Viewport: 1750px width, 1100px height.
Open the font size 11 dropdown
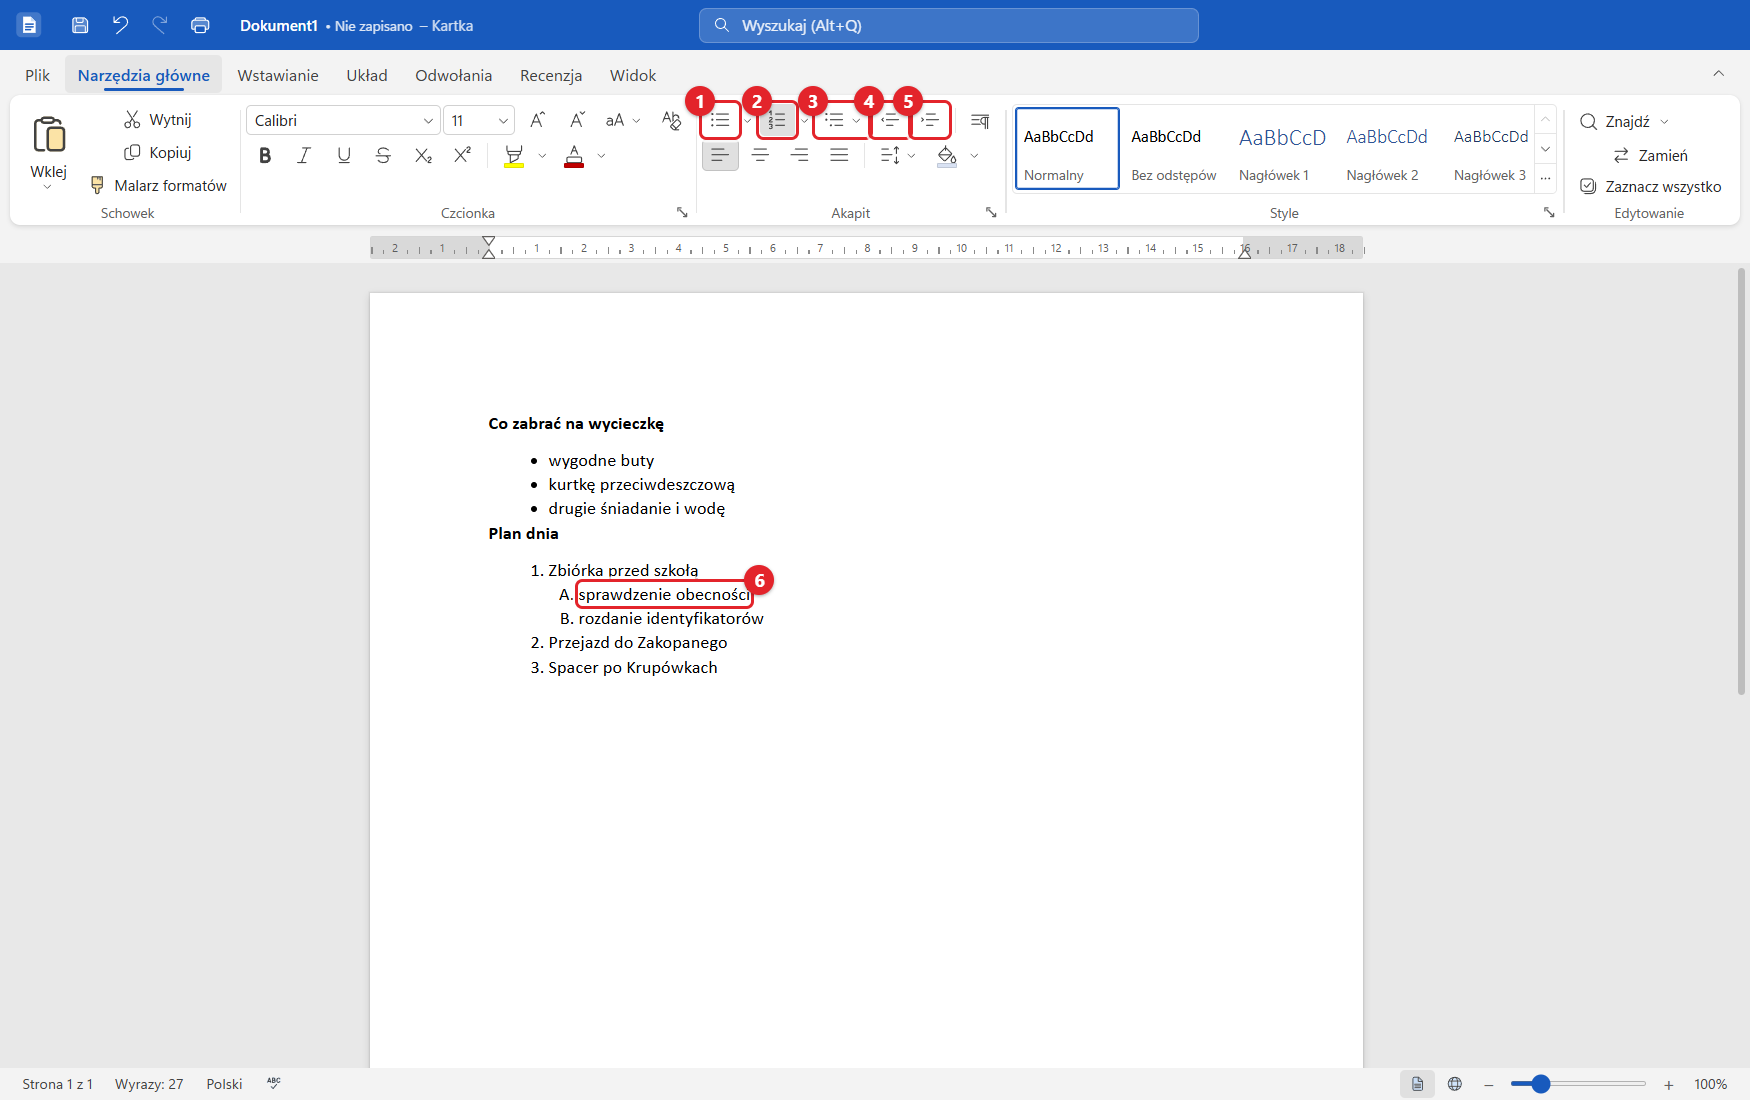click(503, 121)
